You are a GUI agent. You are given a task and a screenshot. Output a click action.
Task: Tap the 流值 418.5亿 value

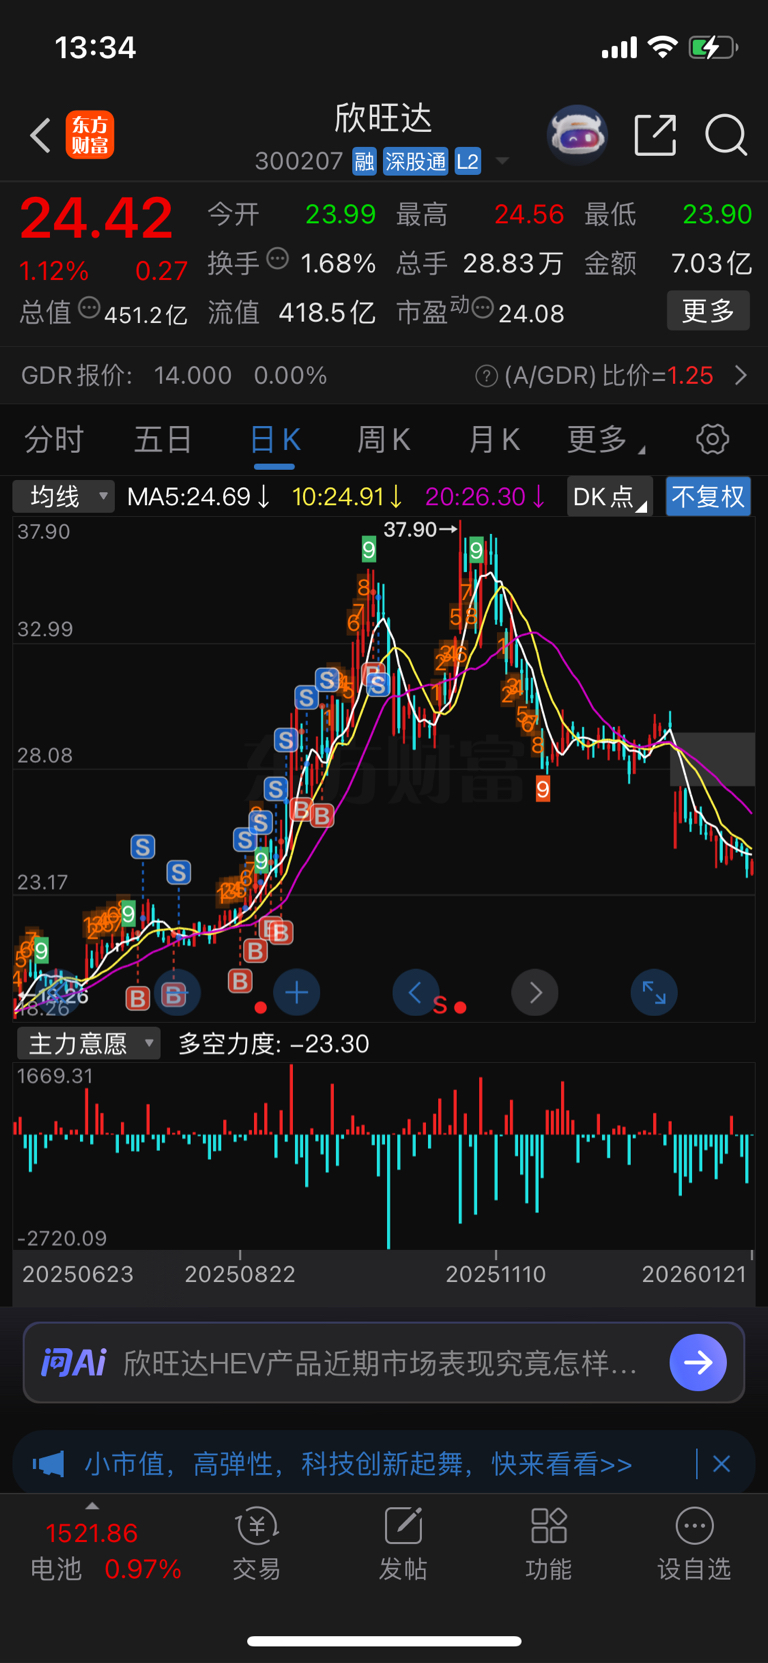(327, 313)
